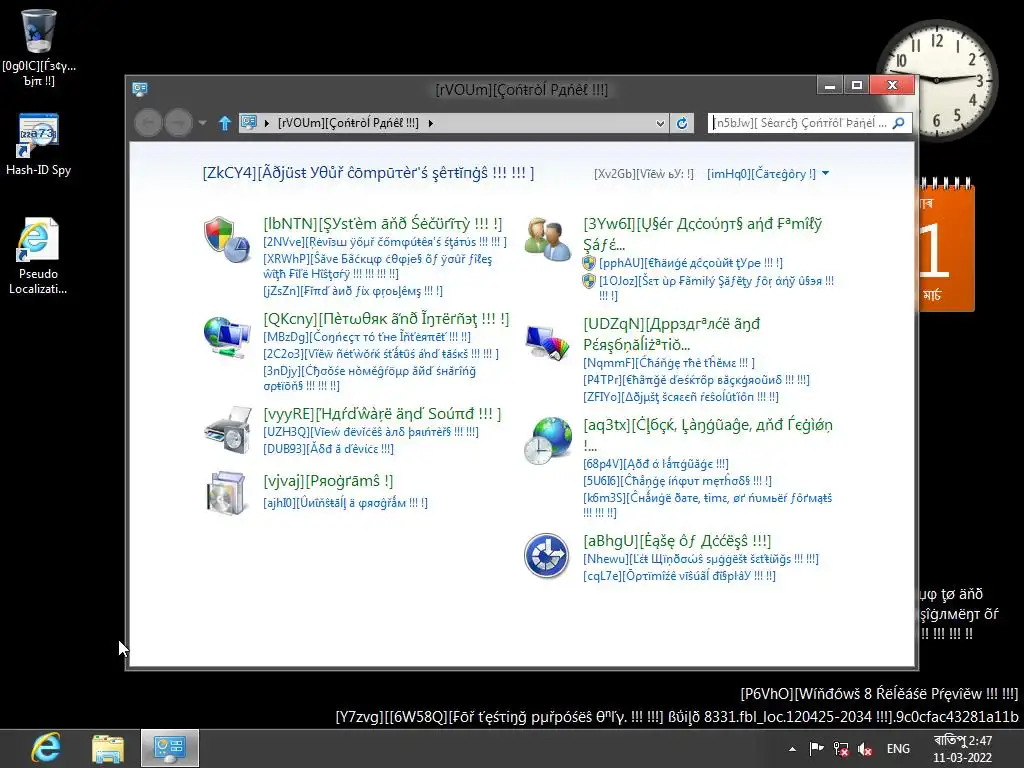Select the Recycle bin desktop icon
The image size is (1024, 768).
(x=39, y=48)
